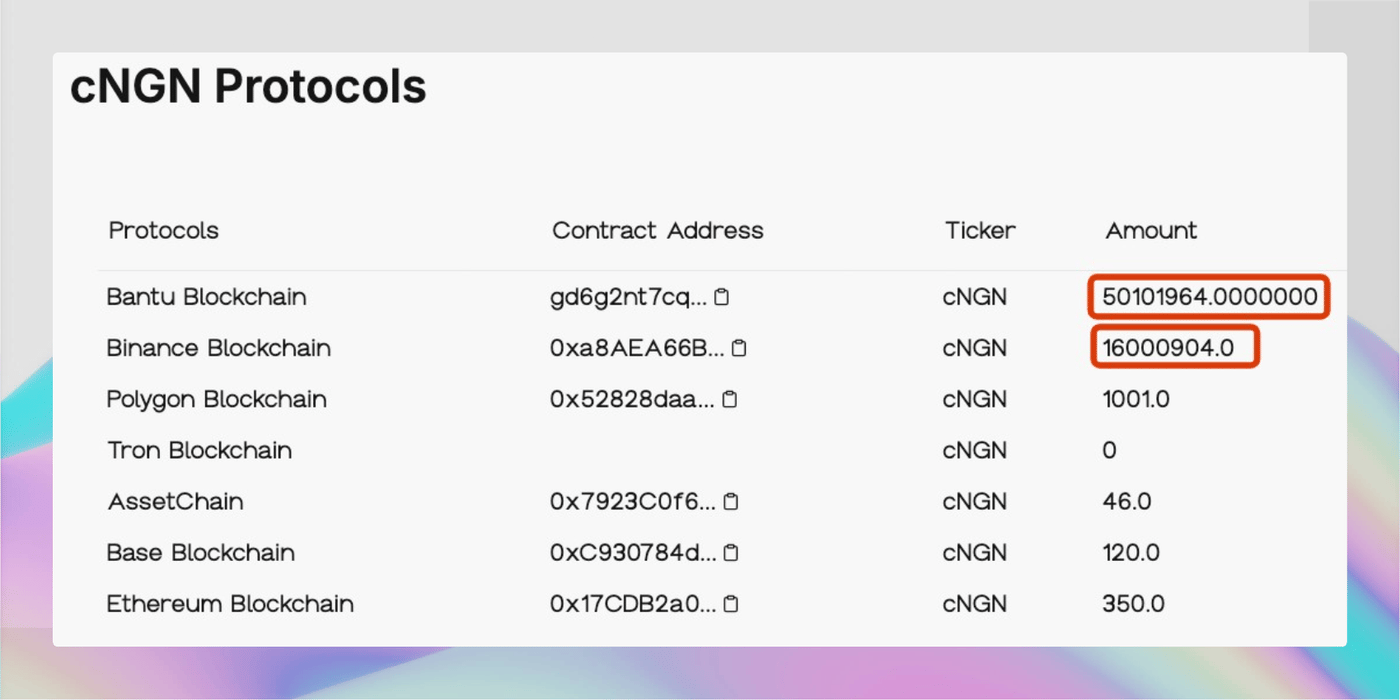
Task: Expand the truncated address 0x7923C0f6
Action: [x=634, y=501]
